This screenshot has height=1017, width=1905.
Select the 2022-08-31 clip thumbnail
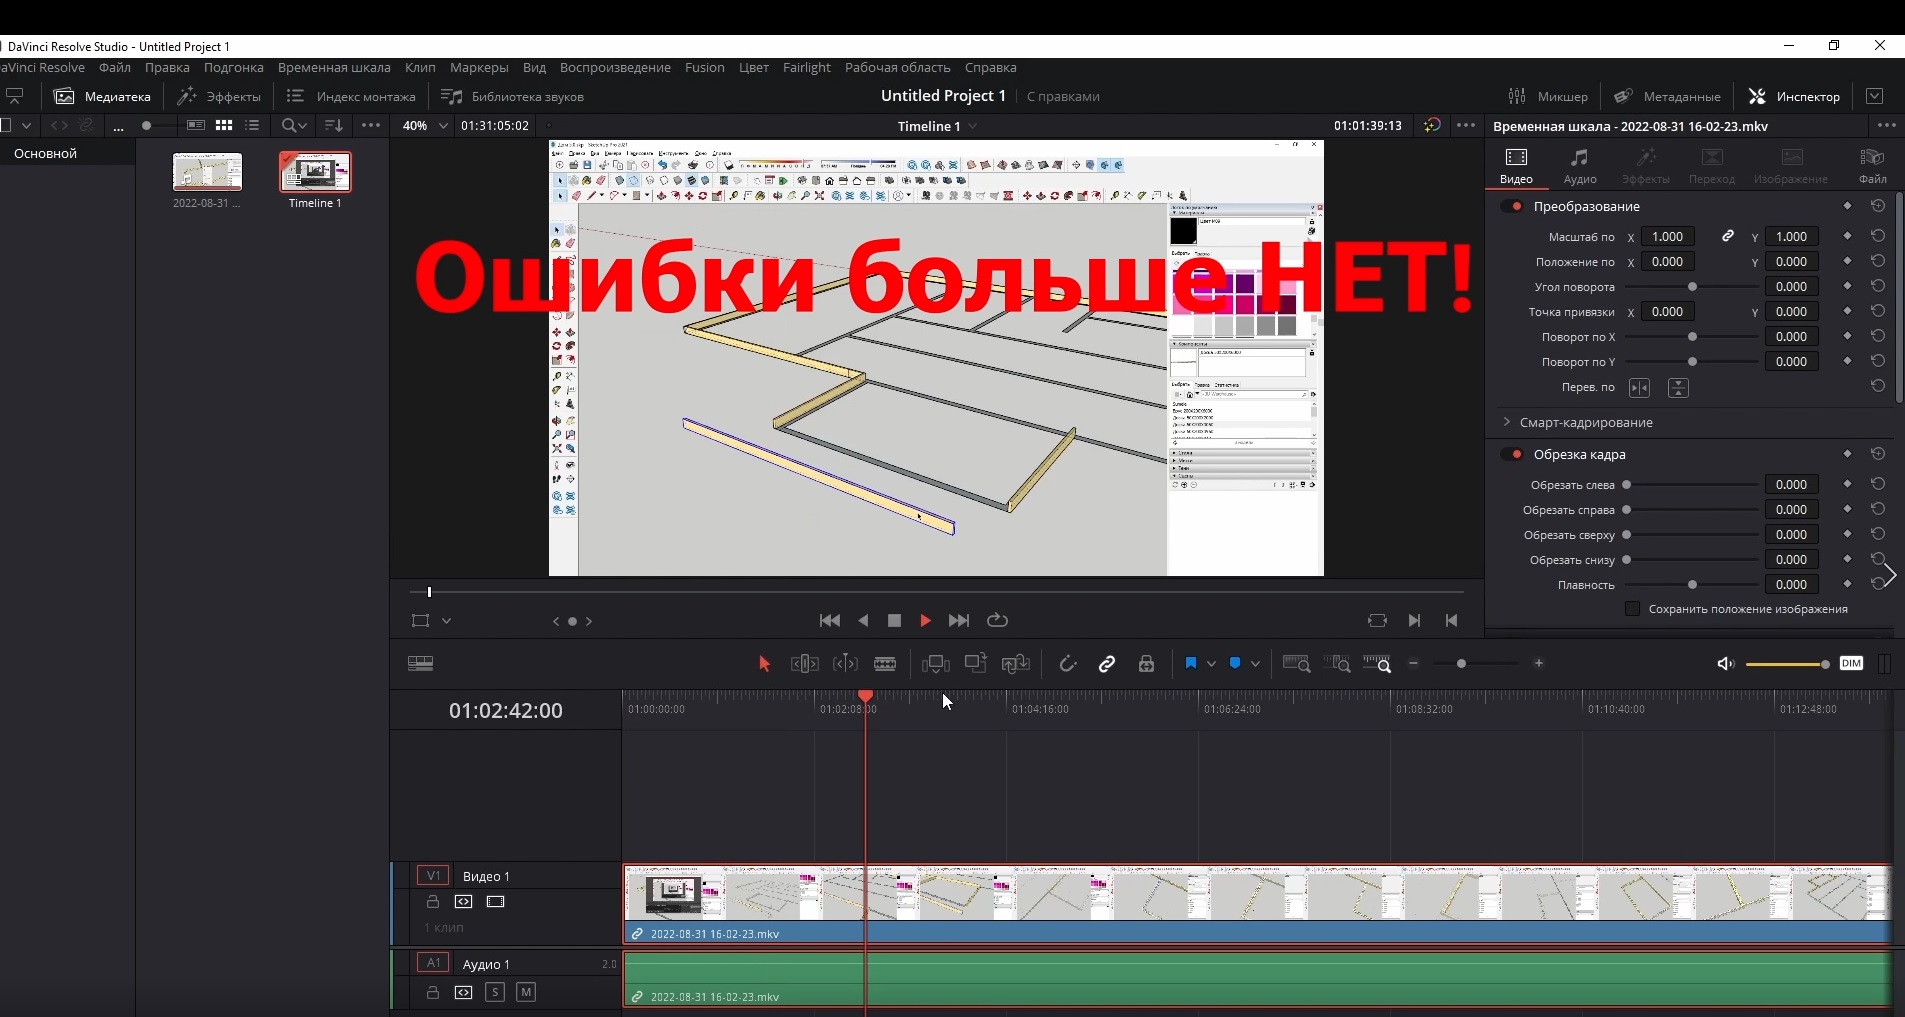[207, 172]
